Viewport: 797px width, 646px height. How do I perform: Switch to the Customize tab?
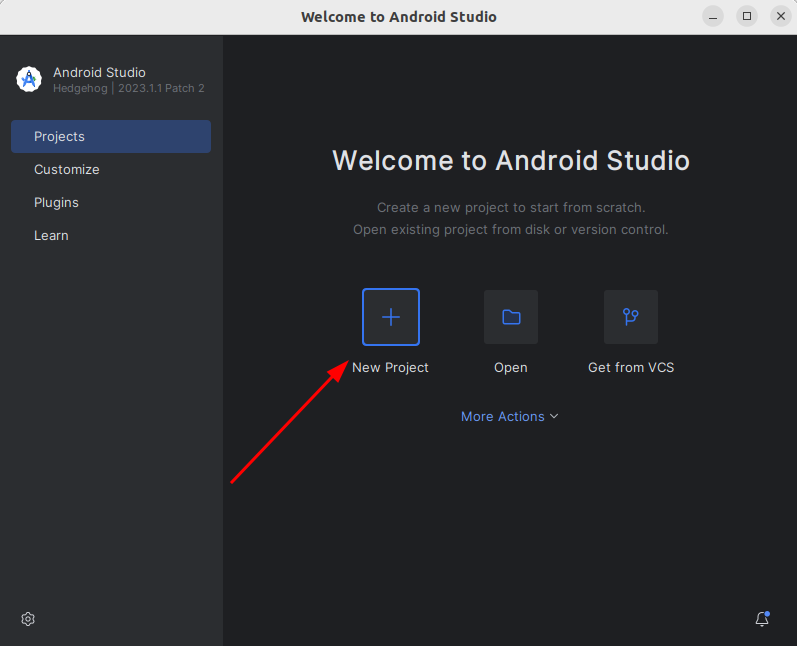[x=111, y=169]
